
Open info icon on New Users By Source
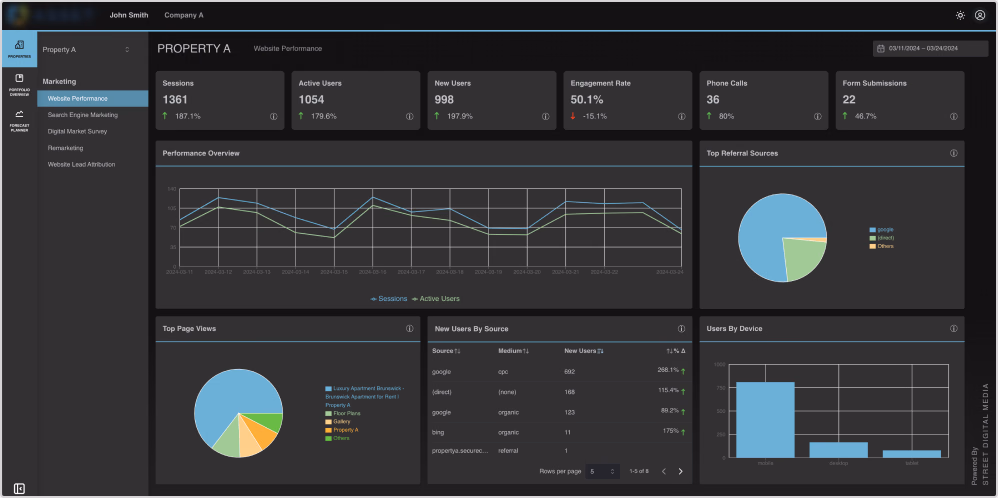(x=682, y=329)
